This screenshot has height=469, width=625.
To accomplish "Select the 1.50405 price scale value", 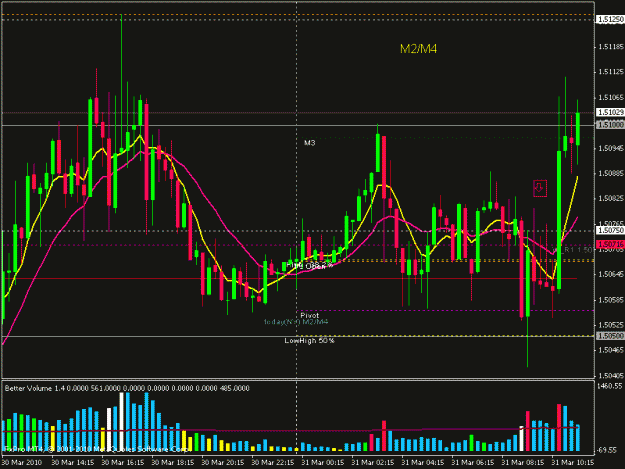I will tap(611, 376).
